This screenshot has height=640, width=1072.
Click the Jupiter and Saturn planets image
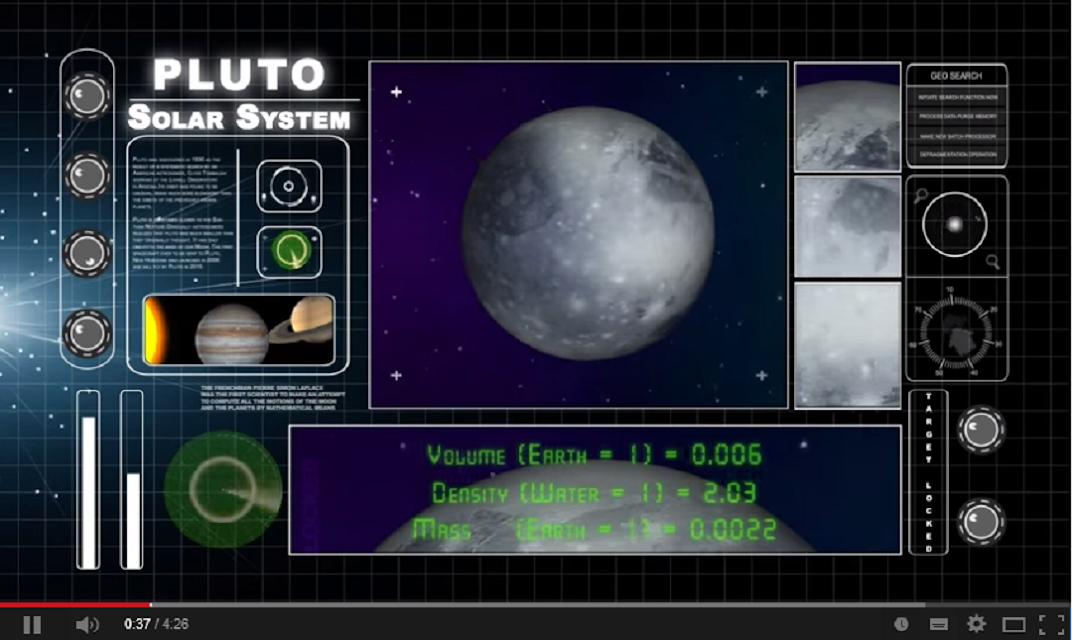click(239, 330)
